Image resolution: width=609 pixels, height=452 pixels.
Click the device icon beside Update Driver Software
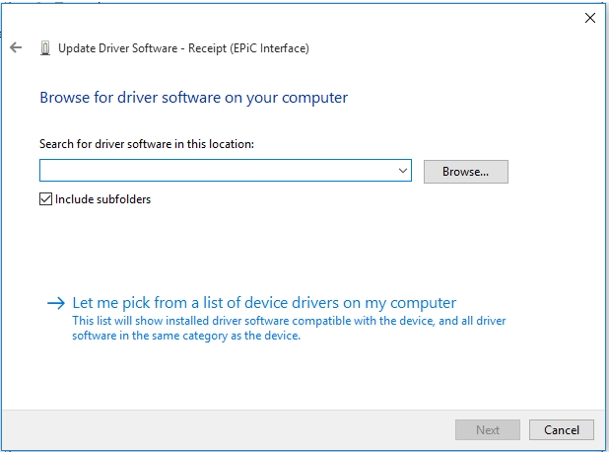tap(45, 48)
